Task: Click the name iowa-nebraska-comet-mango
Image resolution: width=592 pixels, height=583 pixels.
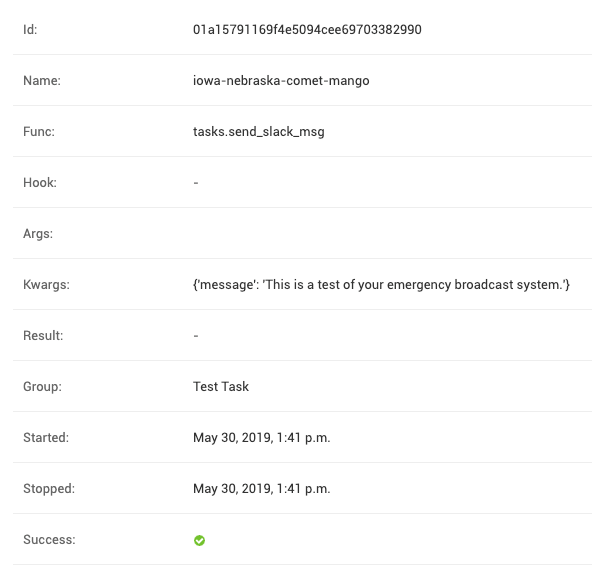Action: tap(281, 80)
